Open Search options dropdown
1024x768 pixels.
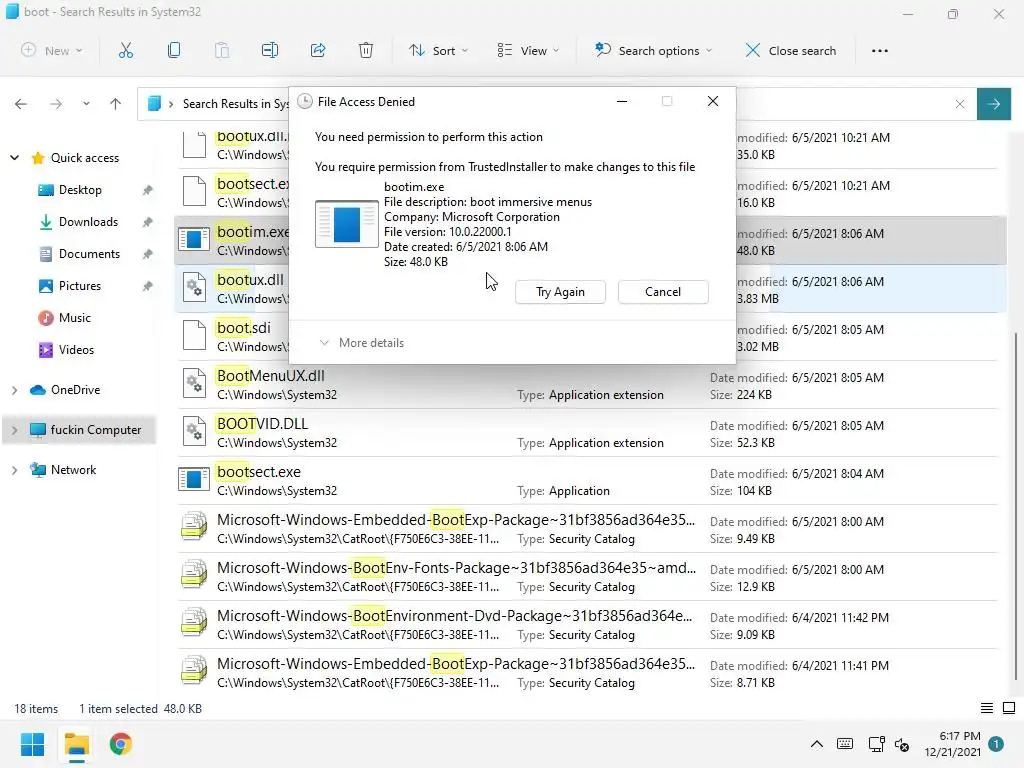click(x=653, y=50)
